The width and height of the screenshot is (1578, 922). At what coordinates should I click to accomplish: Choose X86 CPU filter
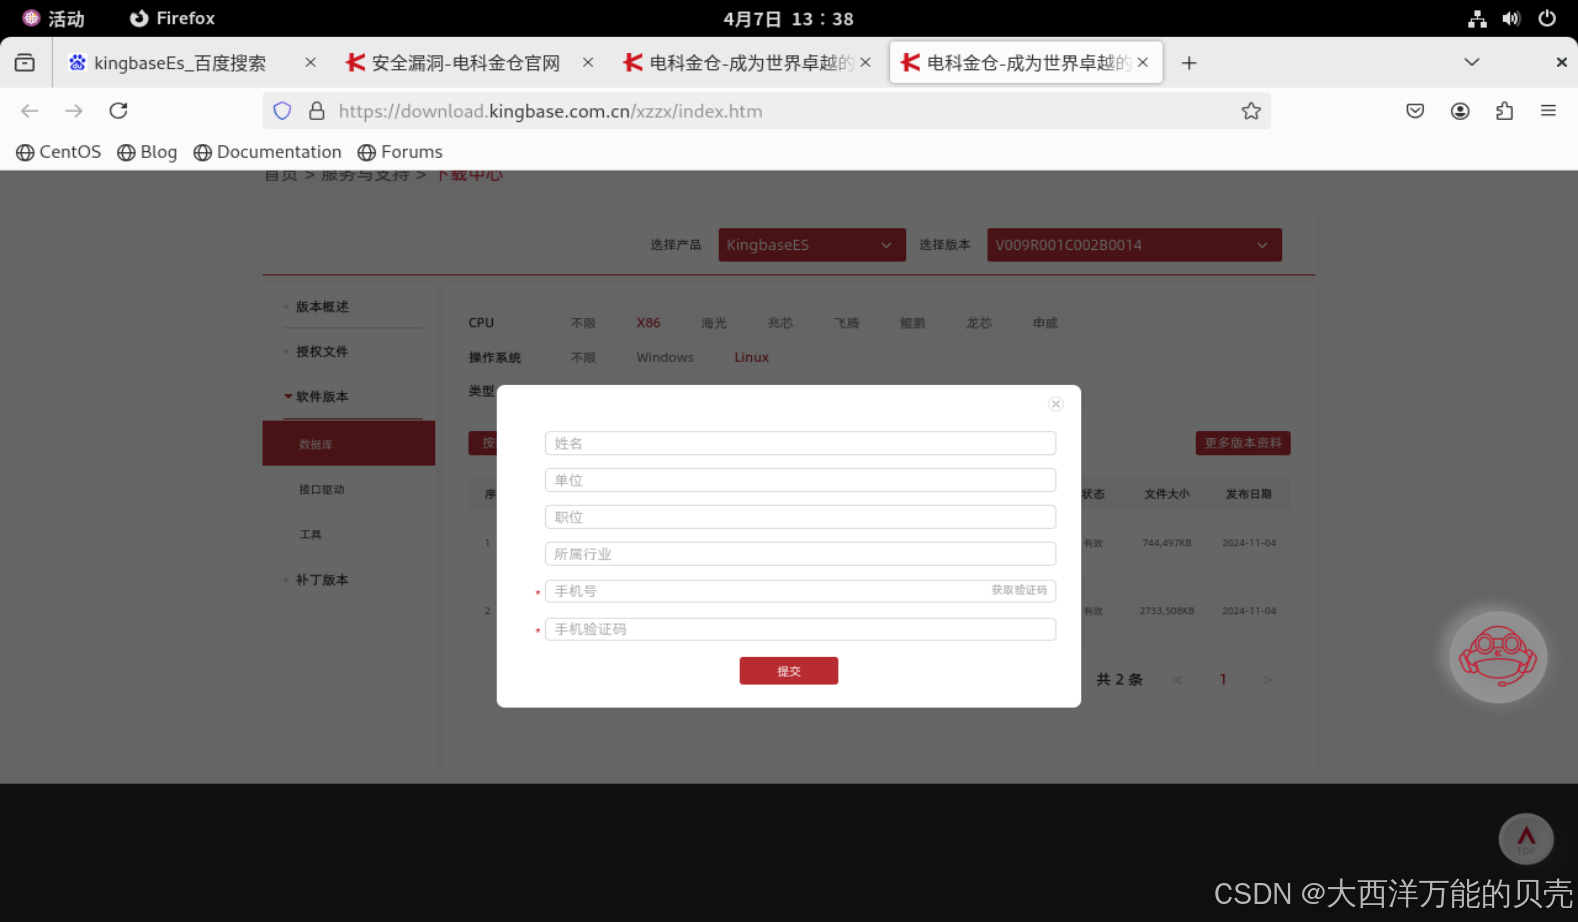(x=648, y=323)
